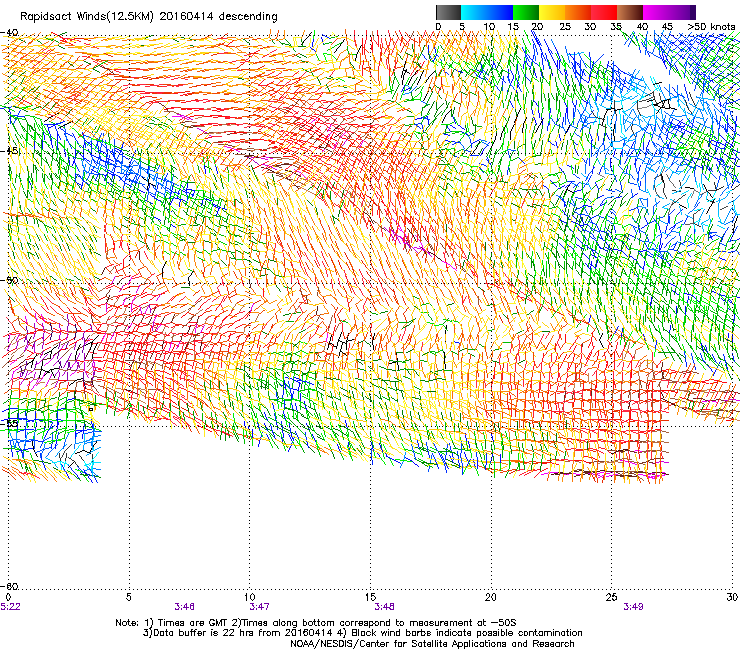
Task: Pick the orange 25-30 knots legend segment
Action: point(578,12)
